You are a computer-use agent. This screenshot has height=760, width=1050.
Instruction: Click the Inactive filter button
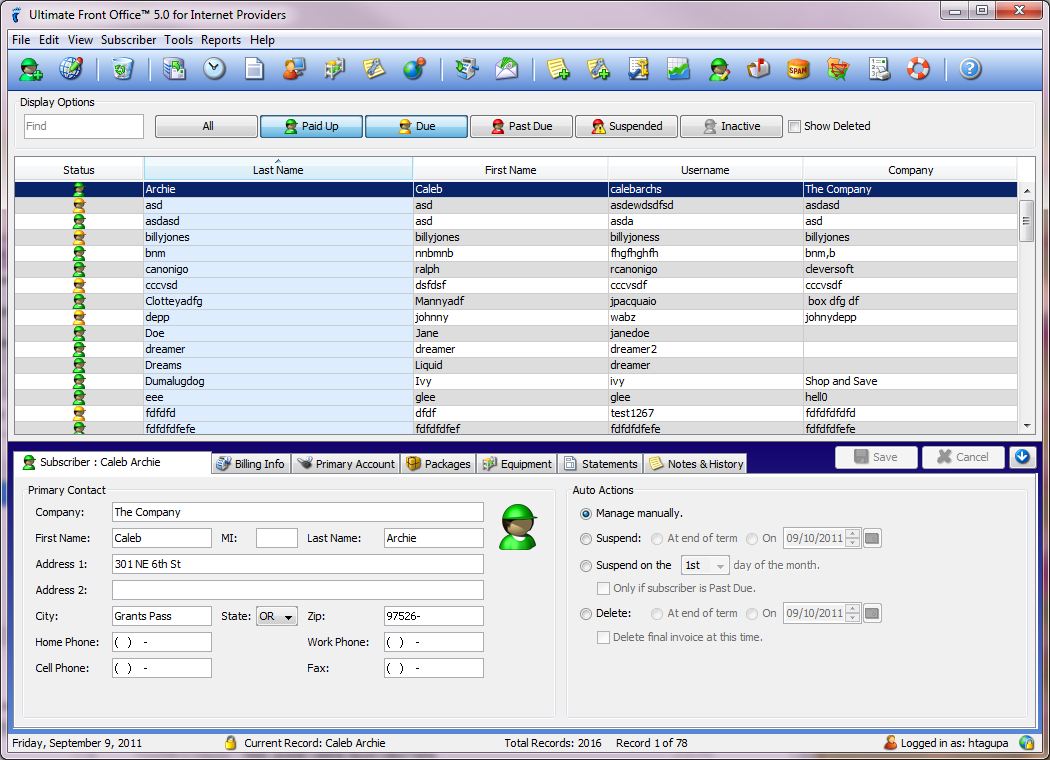coord(731,126)
